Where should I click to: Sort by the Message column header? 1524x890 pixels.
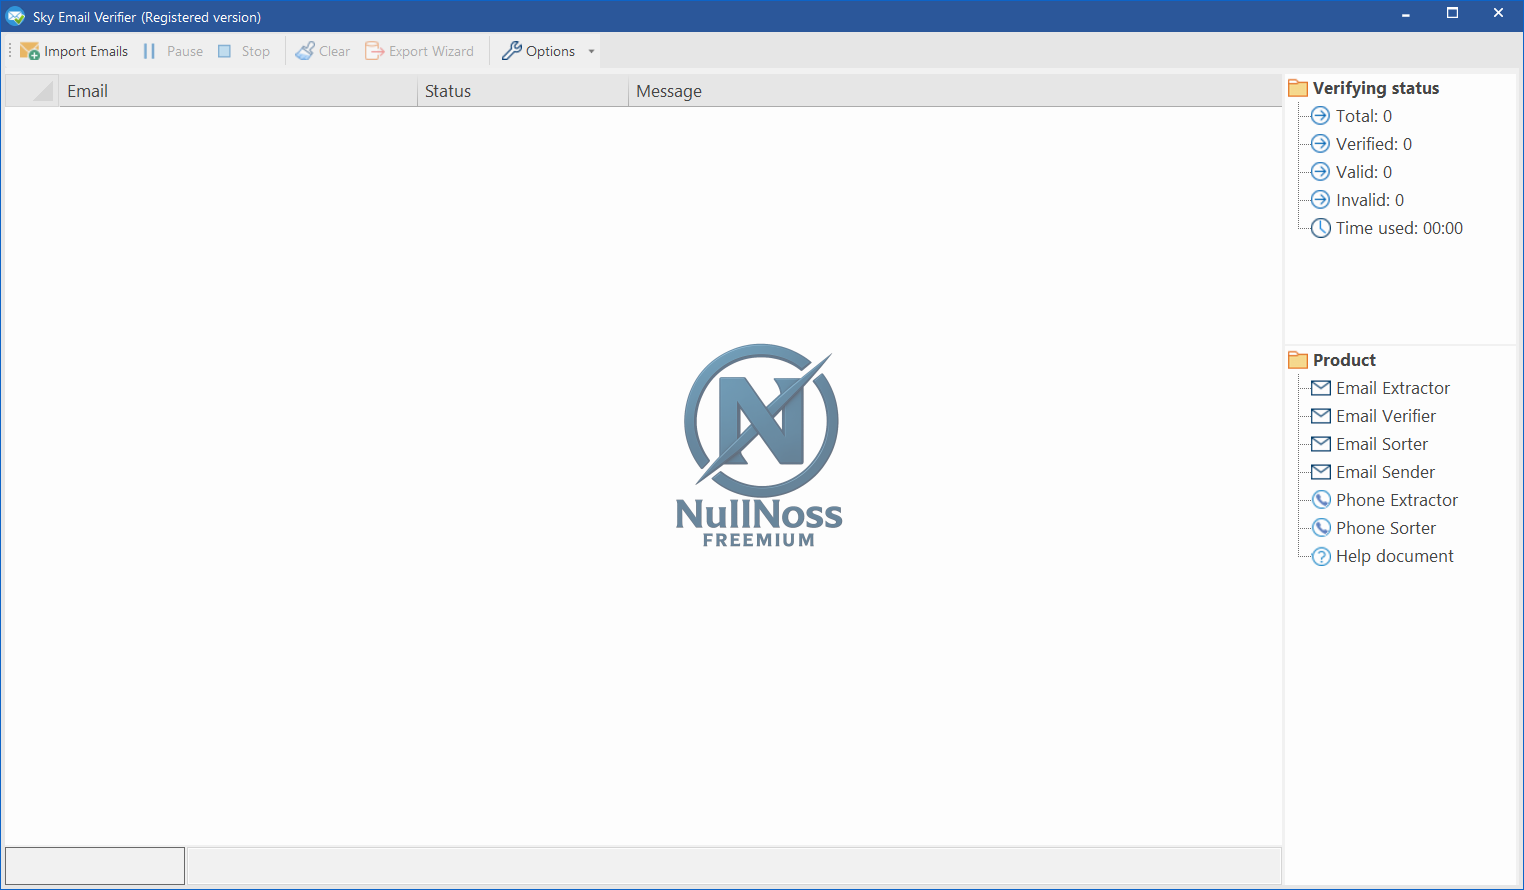955,91
